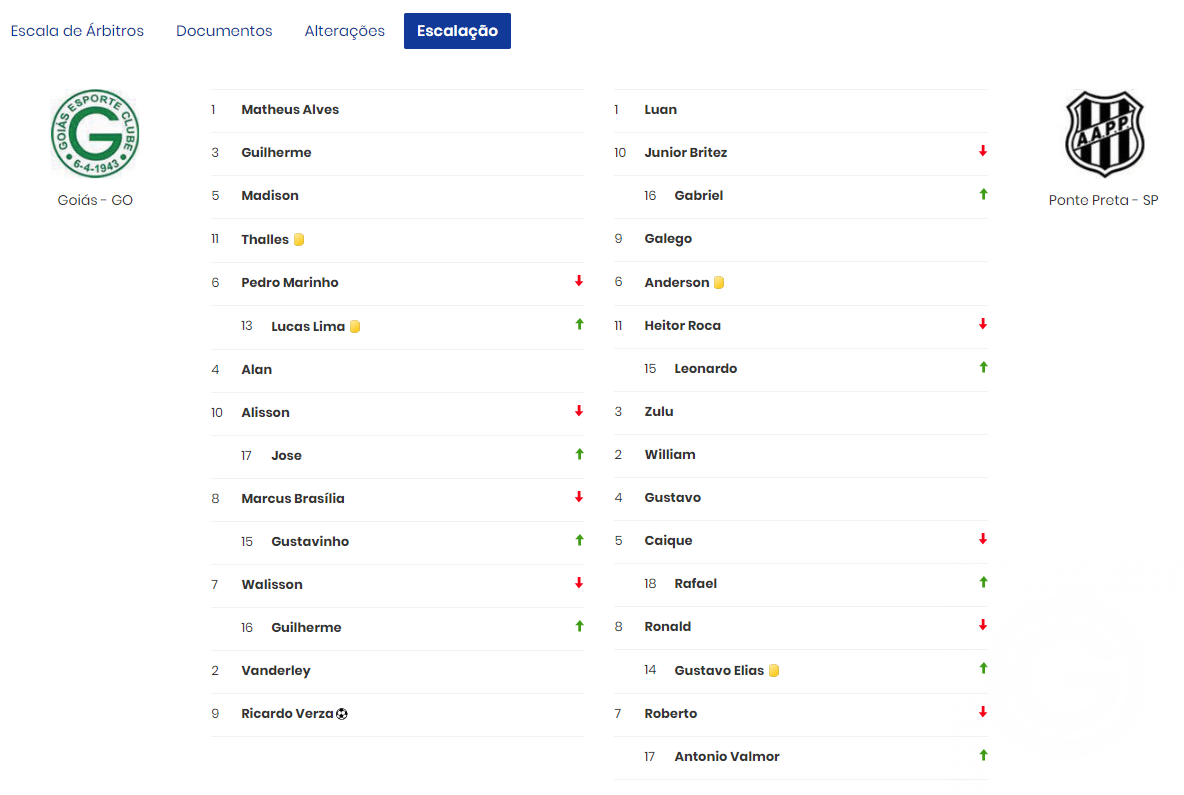Viewport: 1184px width, 795px height.
Task: Select the active Escalação tab
Action: click(458, 31)
